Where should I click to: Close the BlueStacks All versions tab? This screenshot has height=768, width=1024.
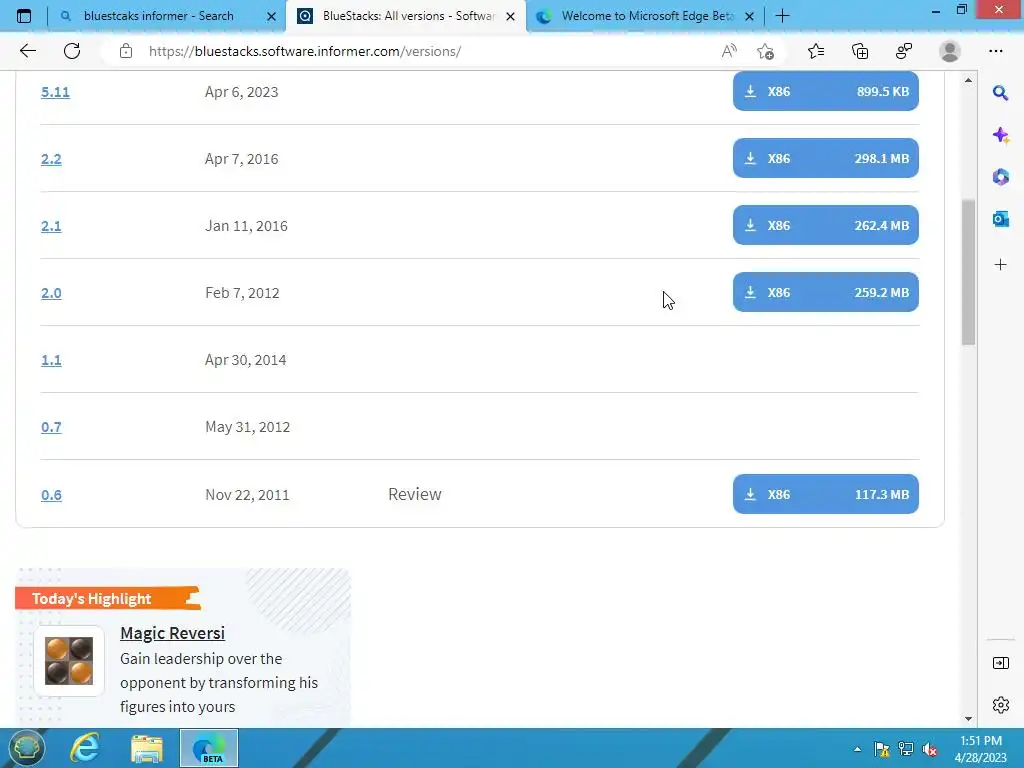tap(511, 16)
